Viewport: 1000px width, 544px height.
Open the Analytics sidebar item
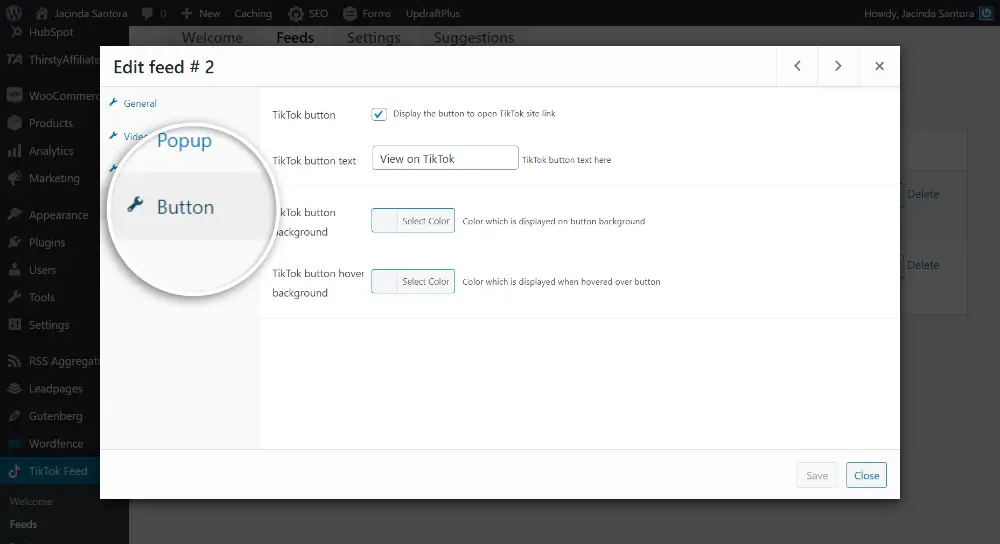50,151
